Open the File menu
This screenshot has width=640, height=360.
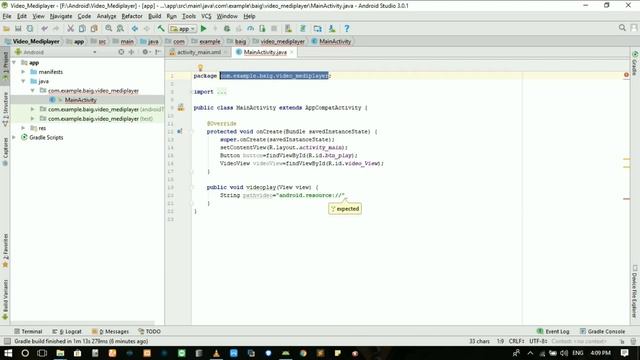click(7, 16)
